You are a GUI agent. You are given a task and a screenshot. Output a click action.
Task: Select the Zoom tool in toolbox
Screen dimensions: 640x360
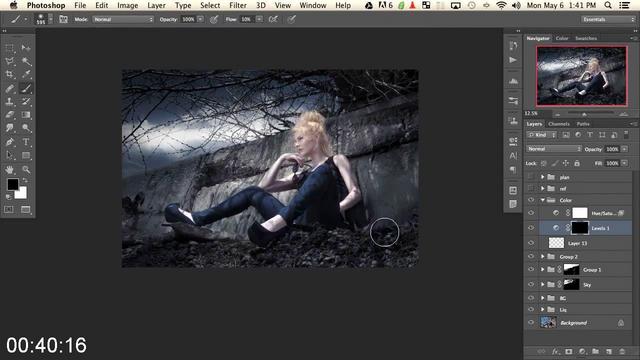26,169
